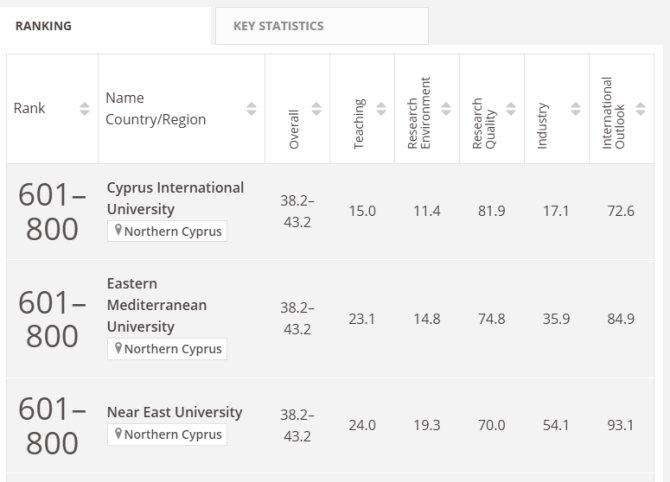
Task: Sort by Teaching score arrows
Action: coord(382,109)
